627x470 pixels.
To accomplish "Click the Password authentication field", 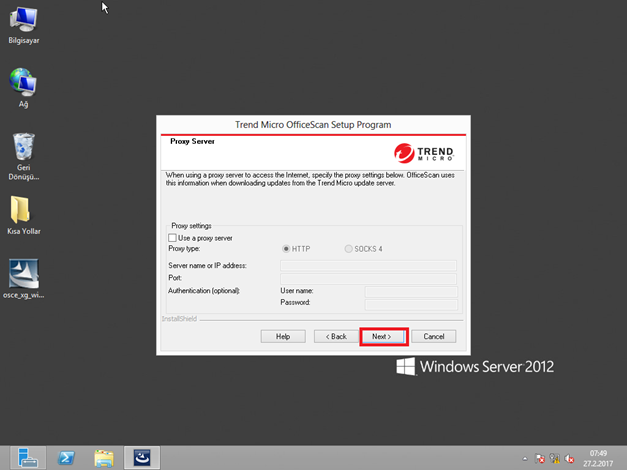I will 411,305.
